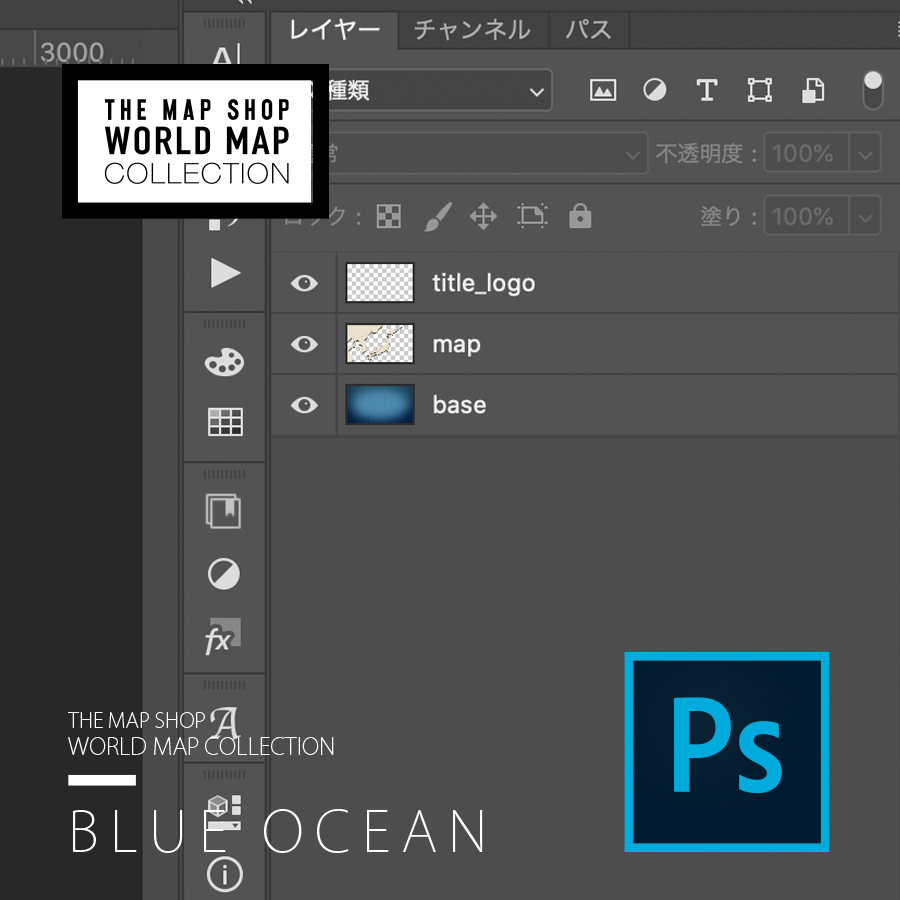
Task: Select the title_logo layer name
Action: tap(483, 284)
